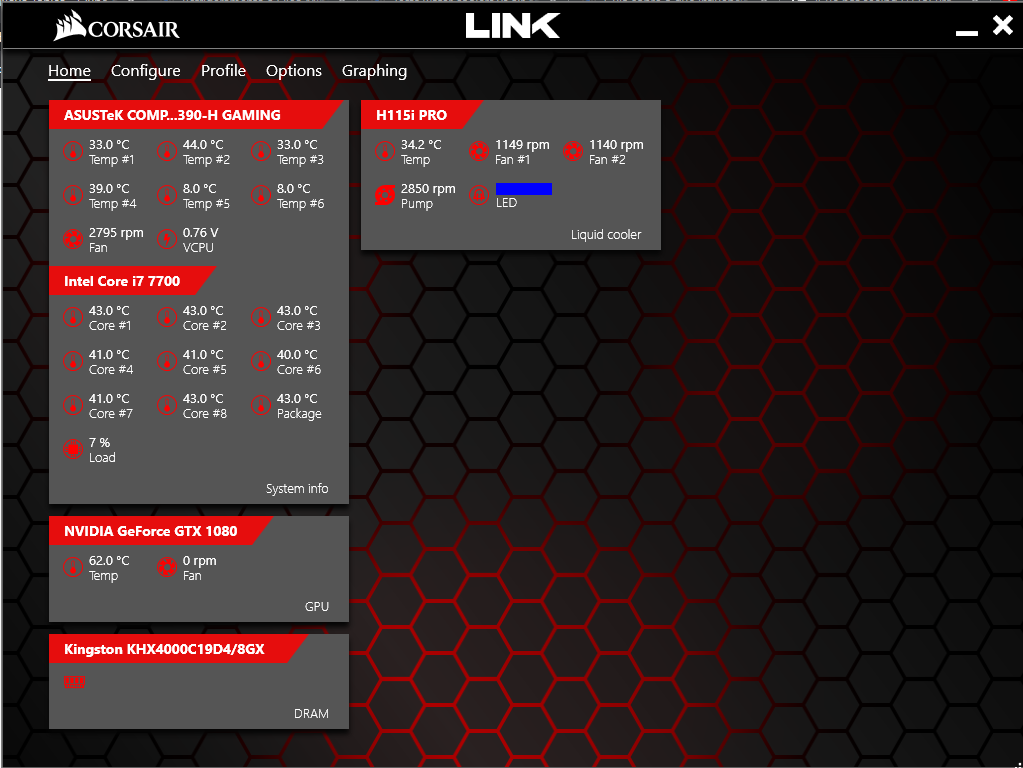This screenshot has width=1023, height=768.
Task: Click the Kingston KHX4000C19D4/8GX header
Action: coord(178,649)
